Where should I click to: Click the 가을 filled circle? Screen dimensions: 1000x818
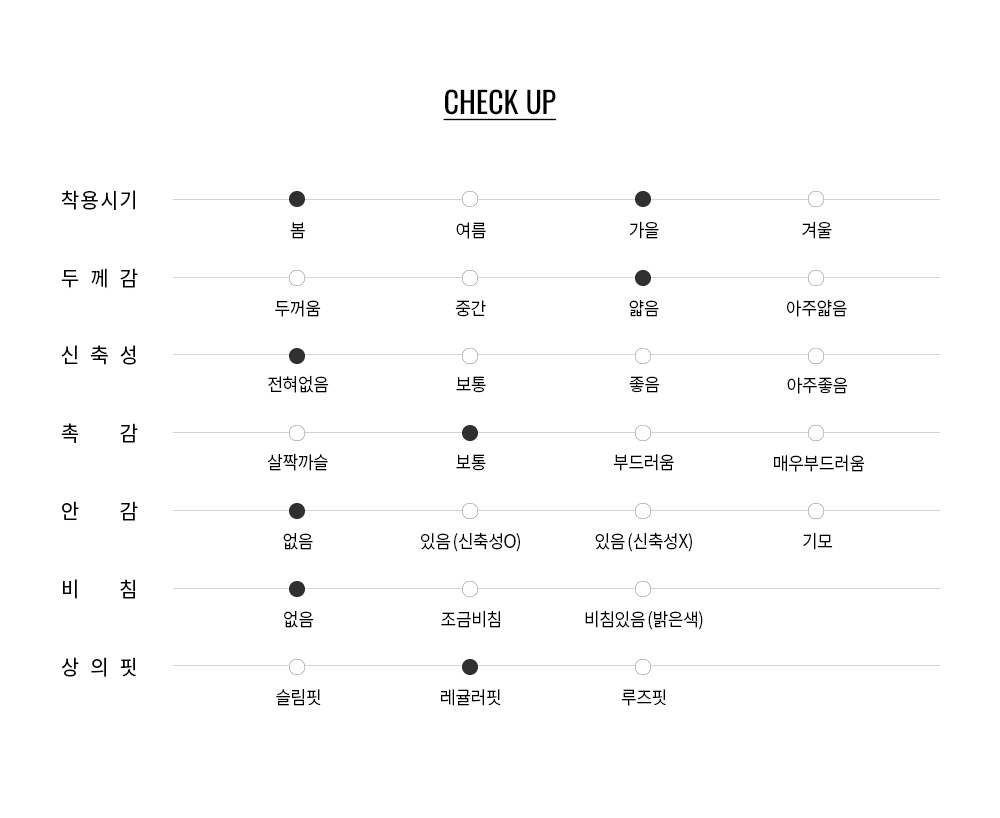click(x=643, y=199)
